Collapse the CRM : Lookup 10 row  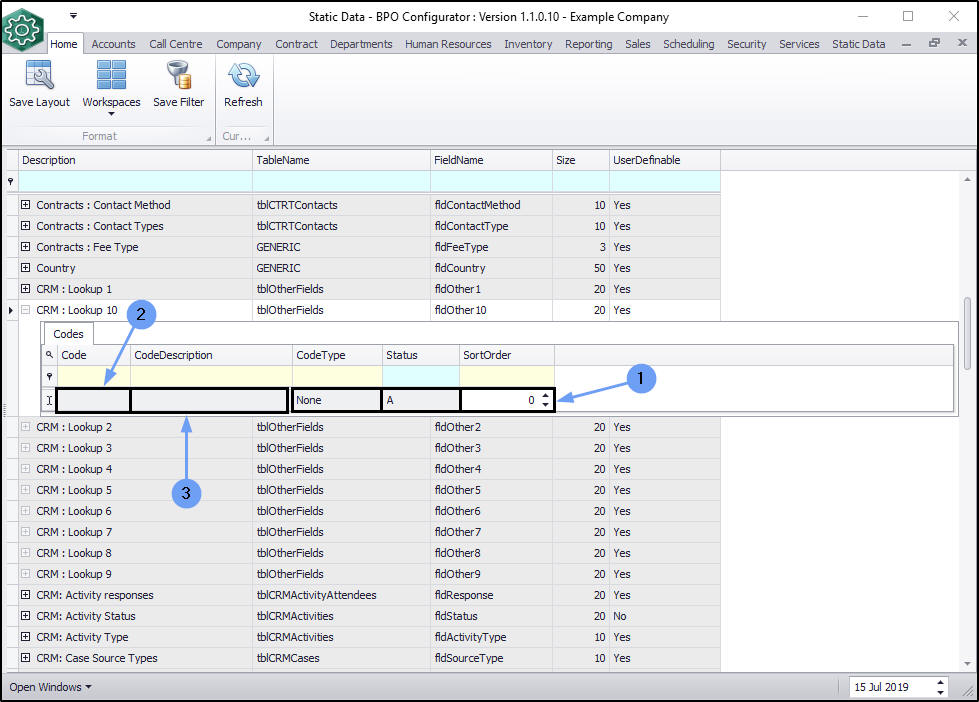coord(25,310)
